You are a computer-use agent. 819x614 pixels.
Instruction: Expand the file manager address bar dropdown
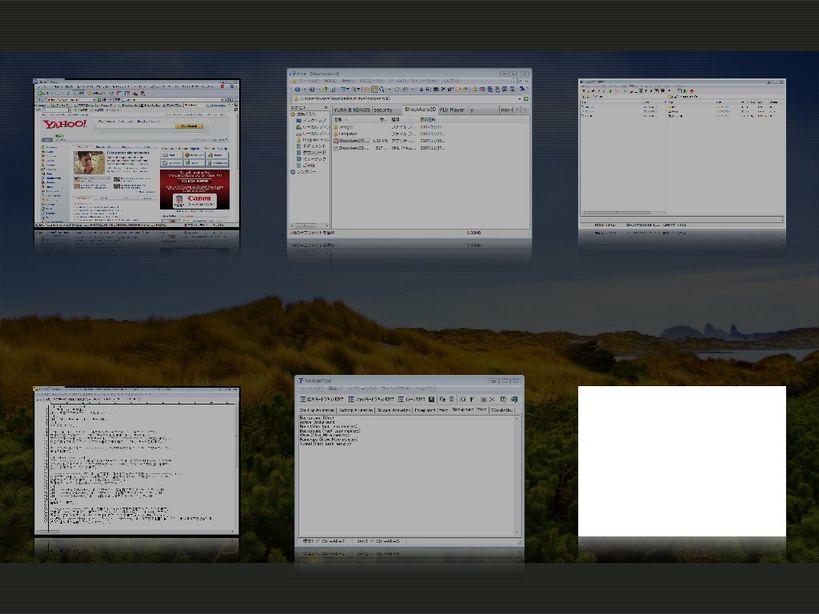point(520,98)
